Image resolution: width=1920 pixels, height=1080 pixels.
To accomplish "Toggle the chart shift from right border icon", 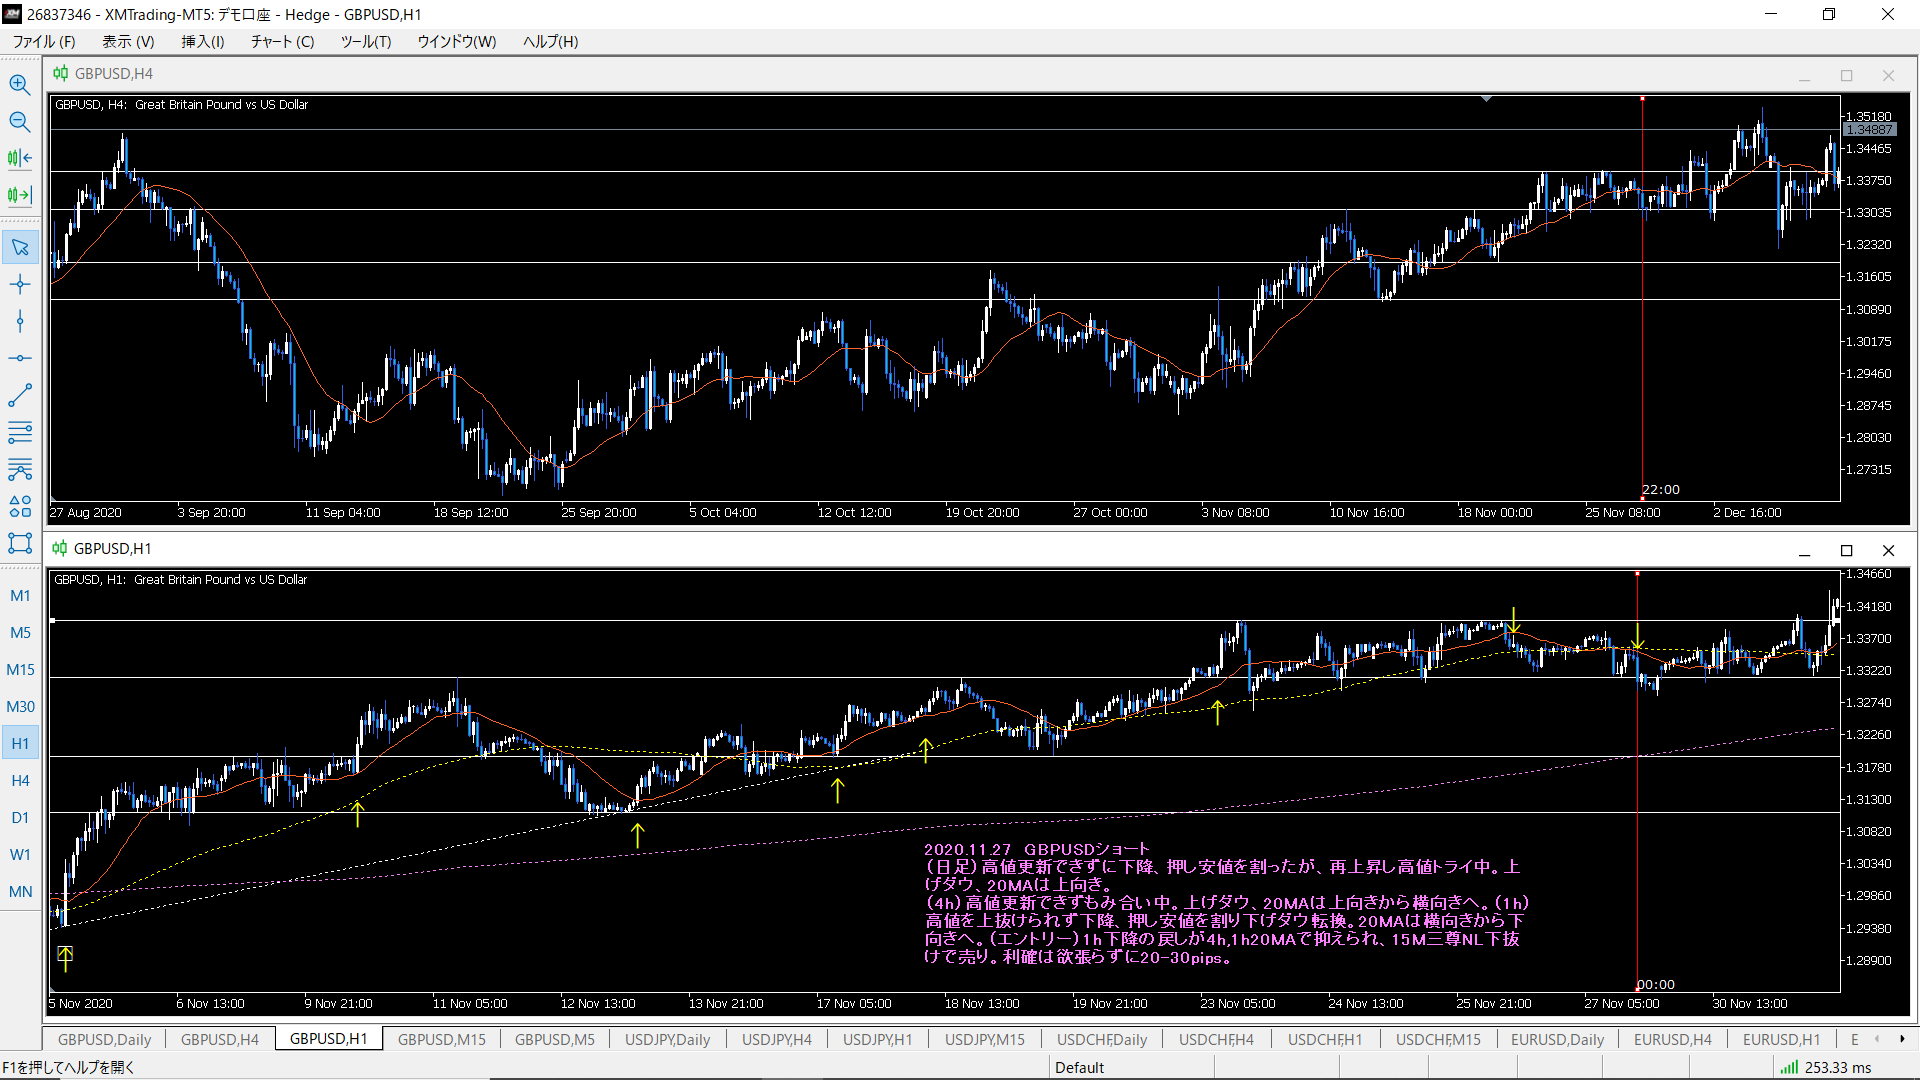I will [20, 195].
